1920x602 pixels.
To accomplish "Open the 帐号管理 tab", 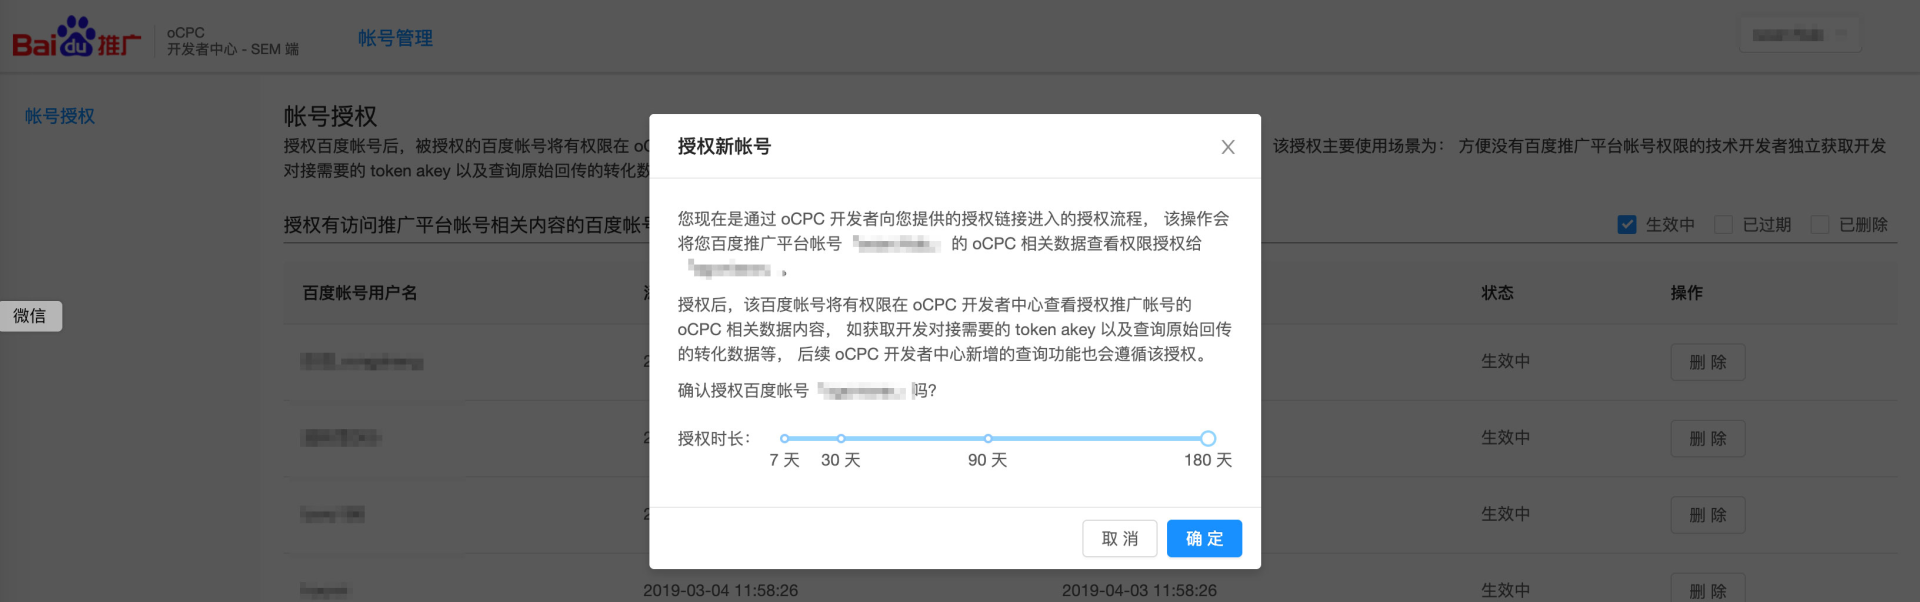I will [395, 38].
